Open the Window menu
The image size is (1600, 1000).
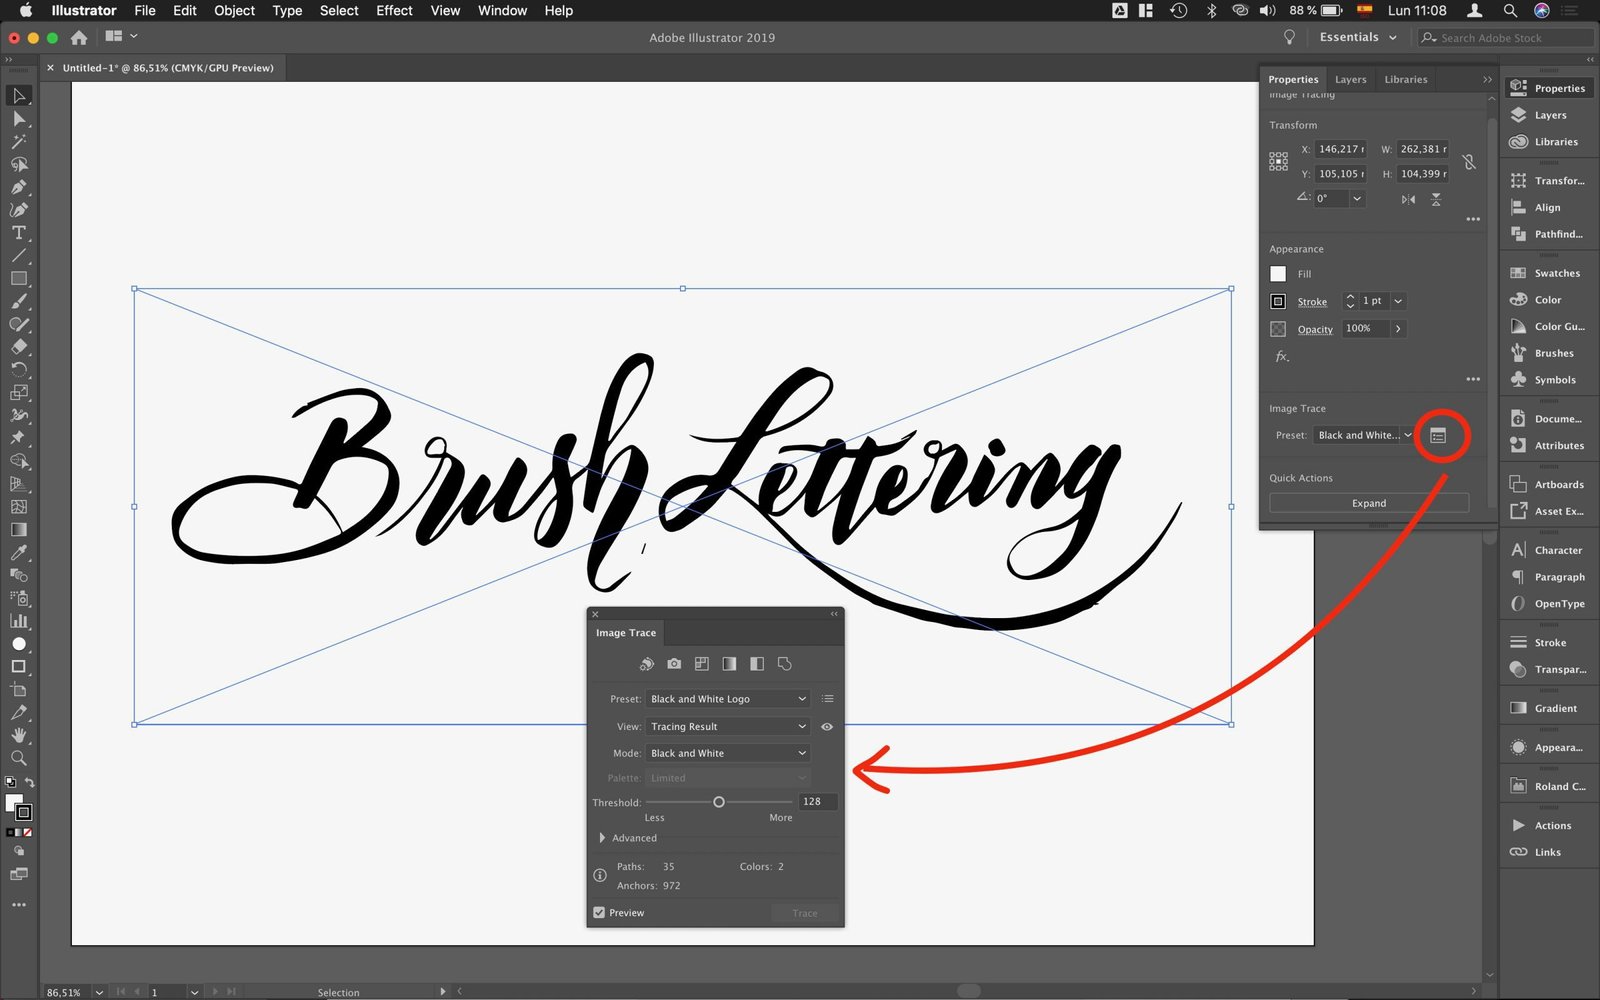click(x=502, y=10)
